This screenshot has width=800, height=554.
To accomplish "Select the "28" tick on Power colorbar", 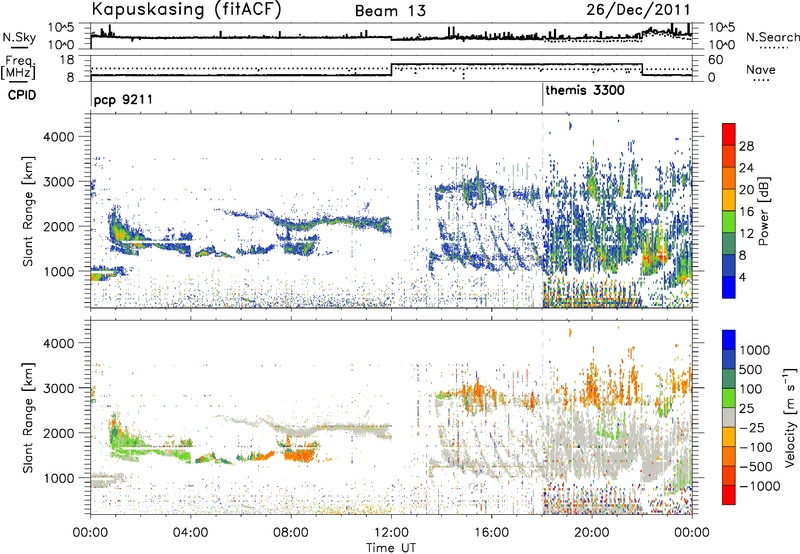I will (746, 146).
